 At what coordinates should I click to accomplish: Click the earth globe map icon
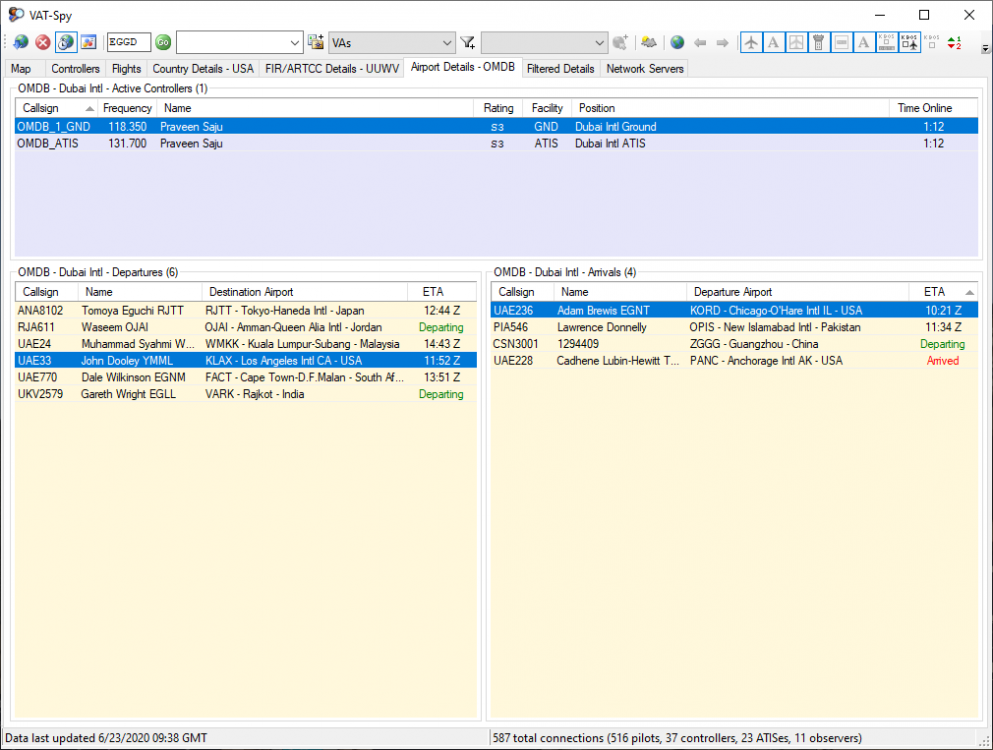pos(677,42)
